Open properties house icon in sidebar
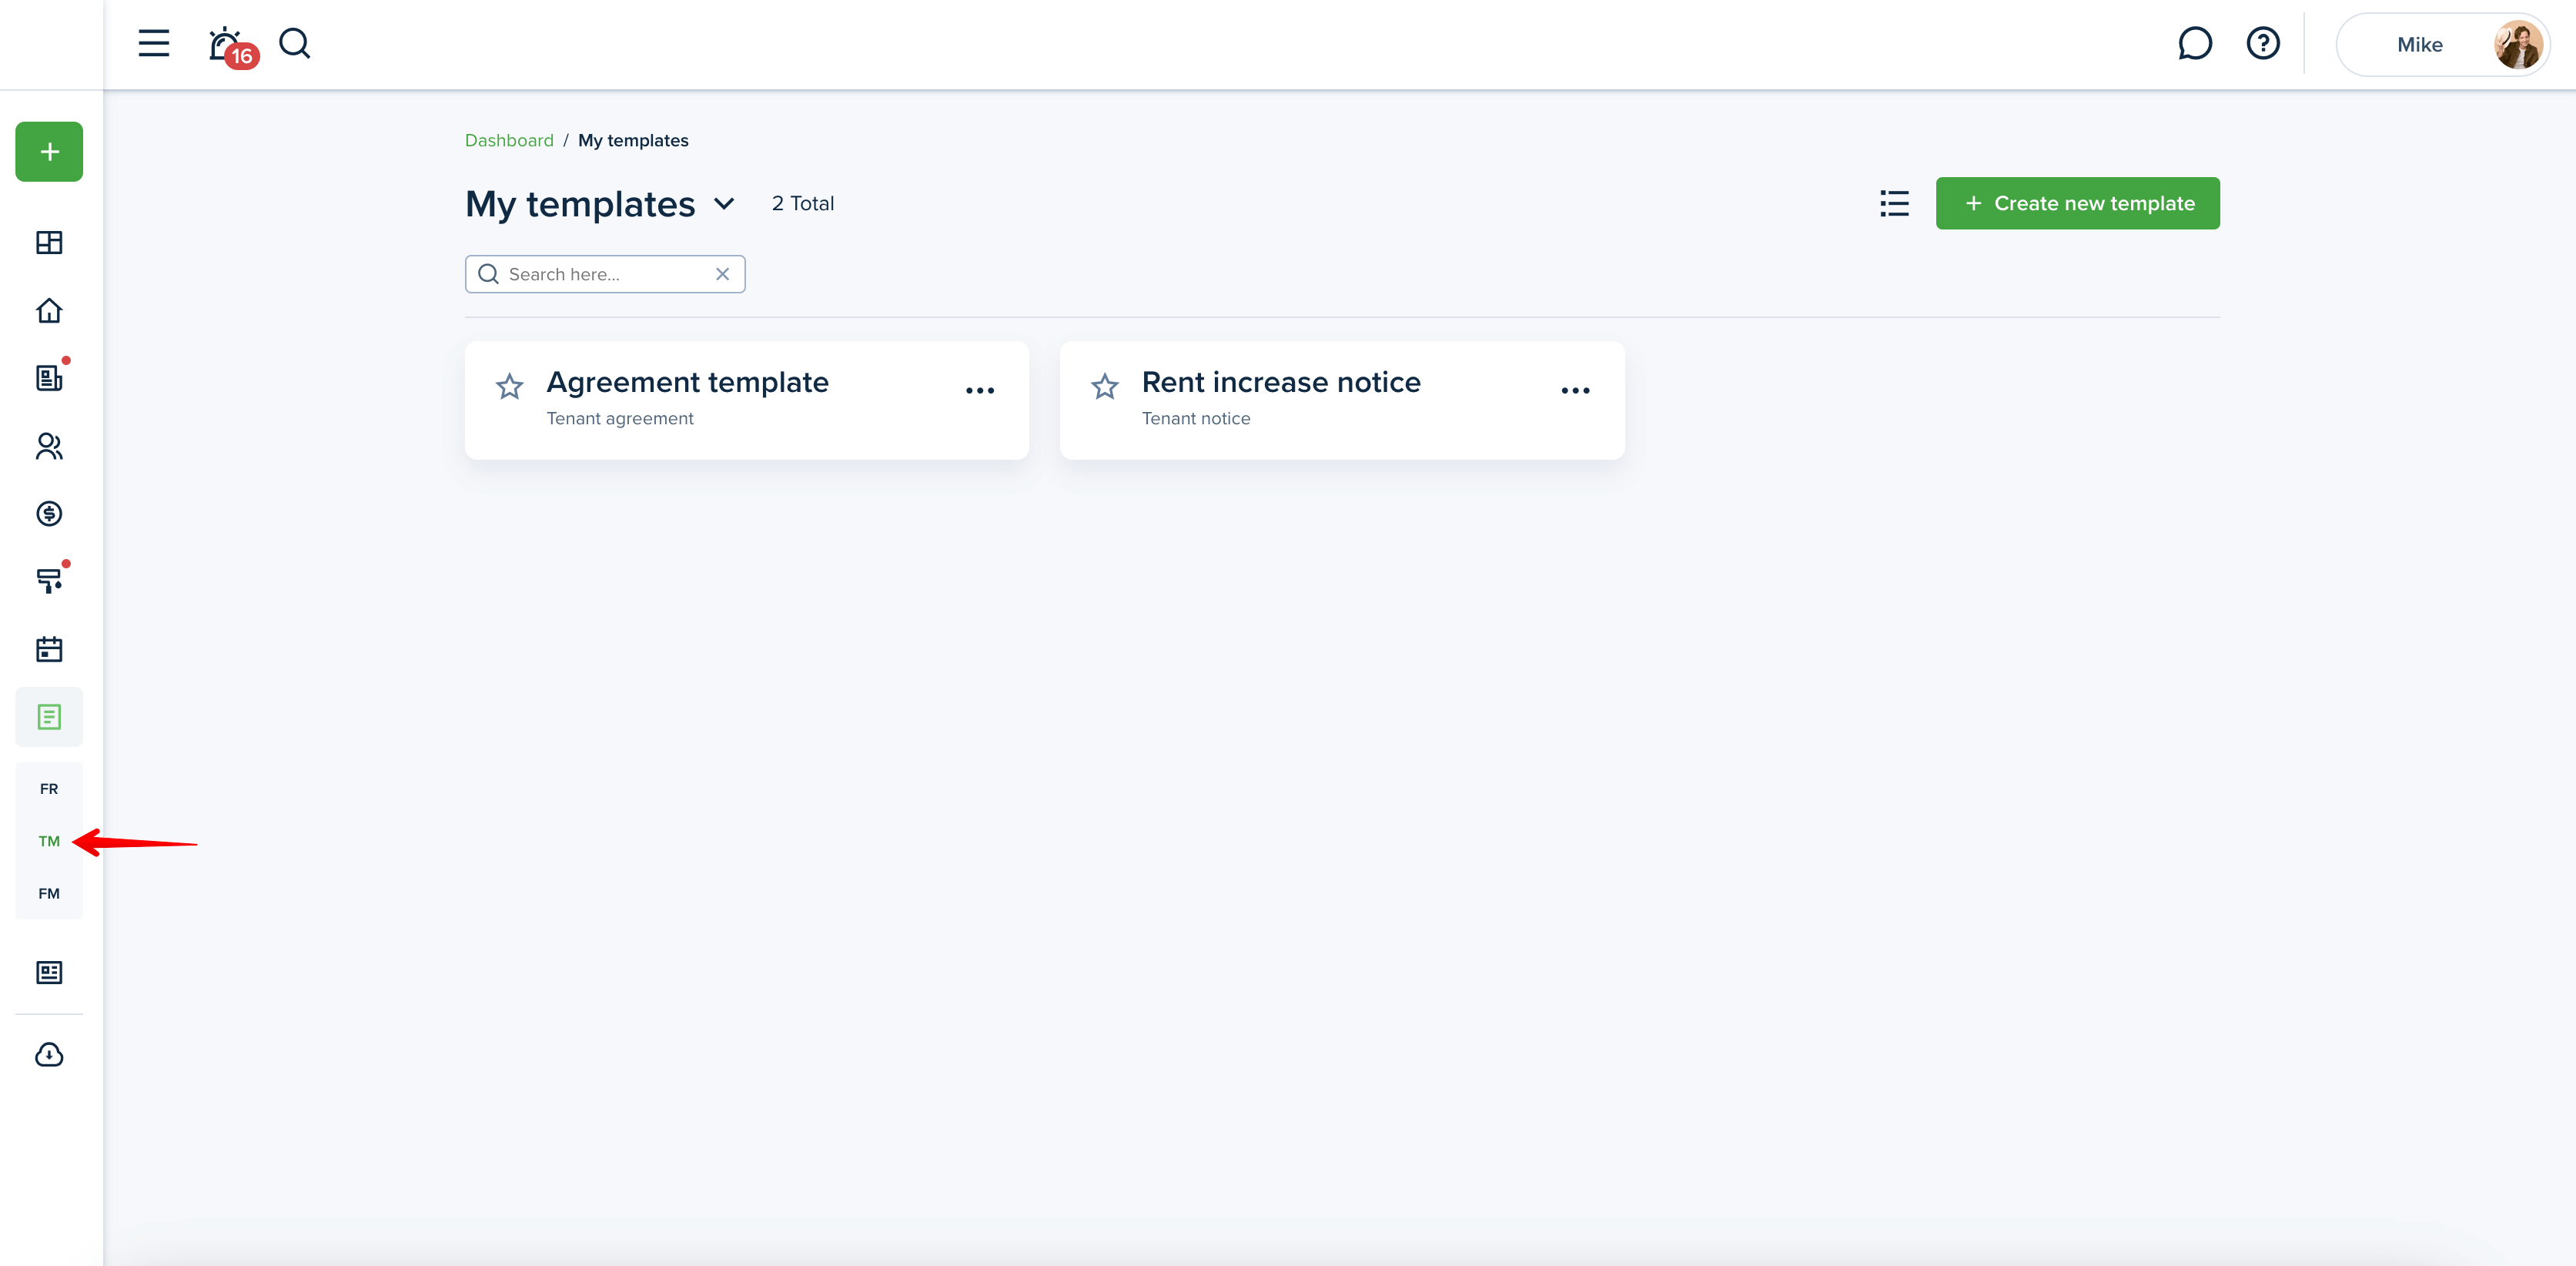Screen dimensions: 2576x1266 click(49, 311)
